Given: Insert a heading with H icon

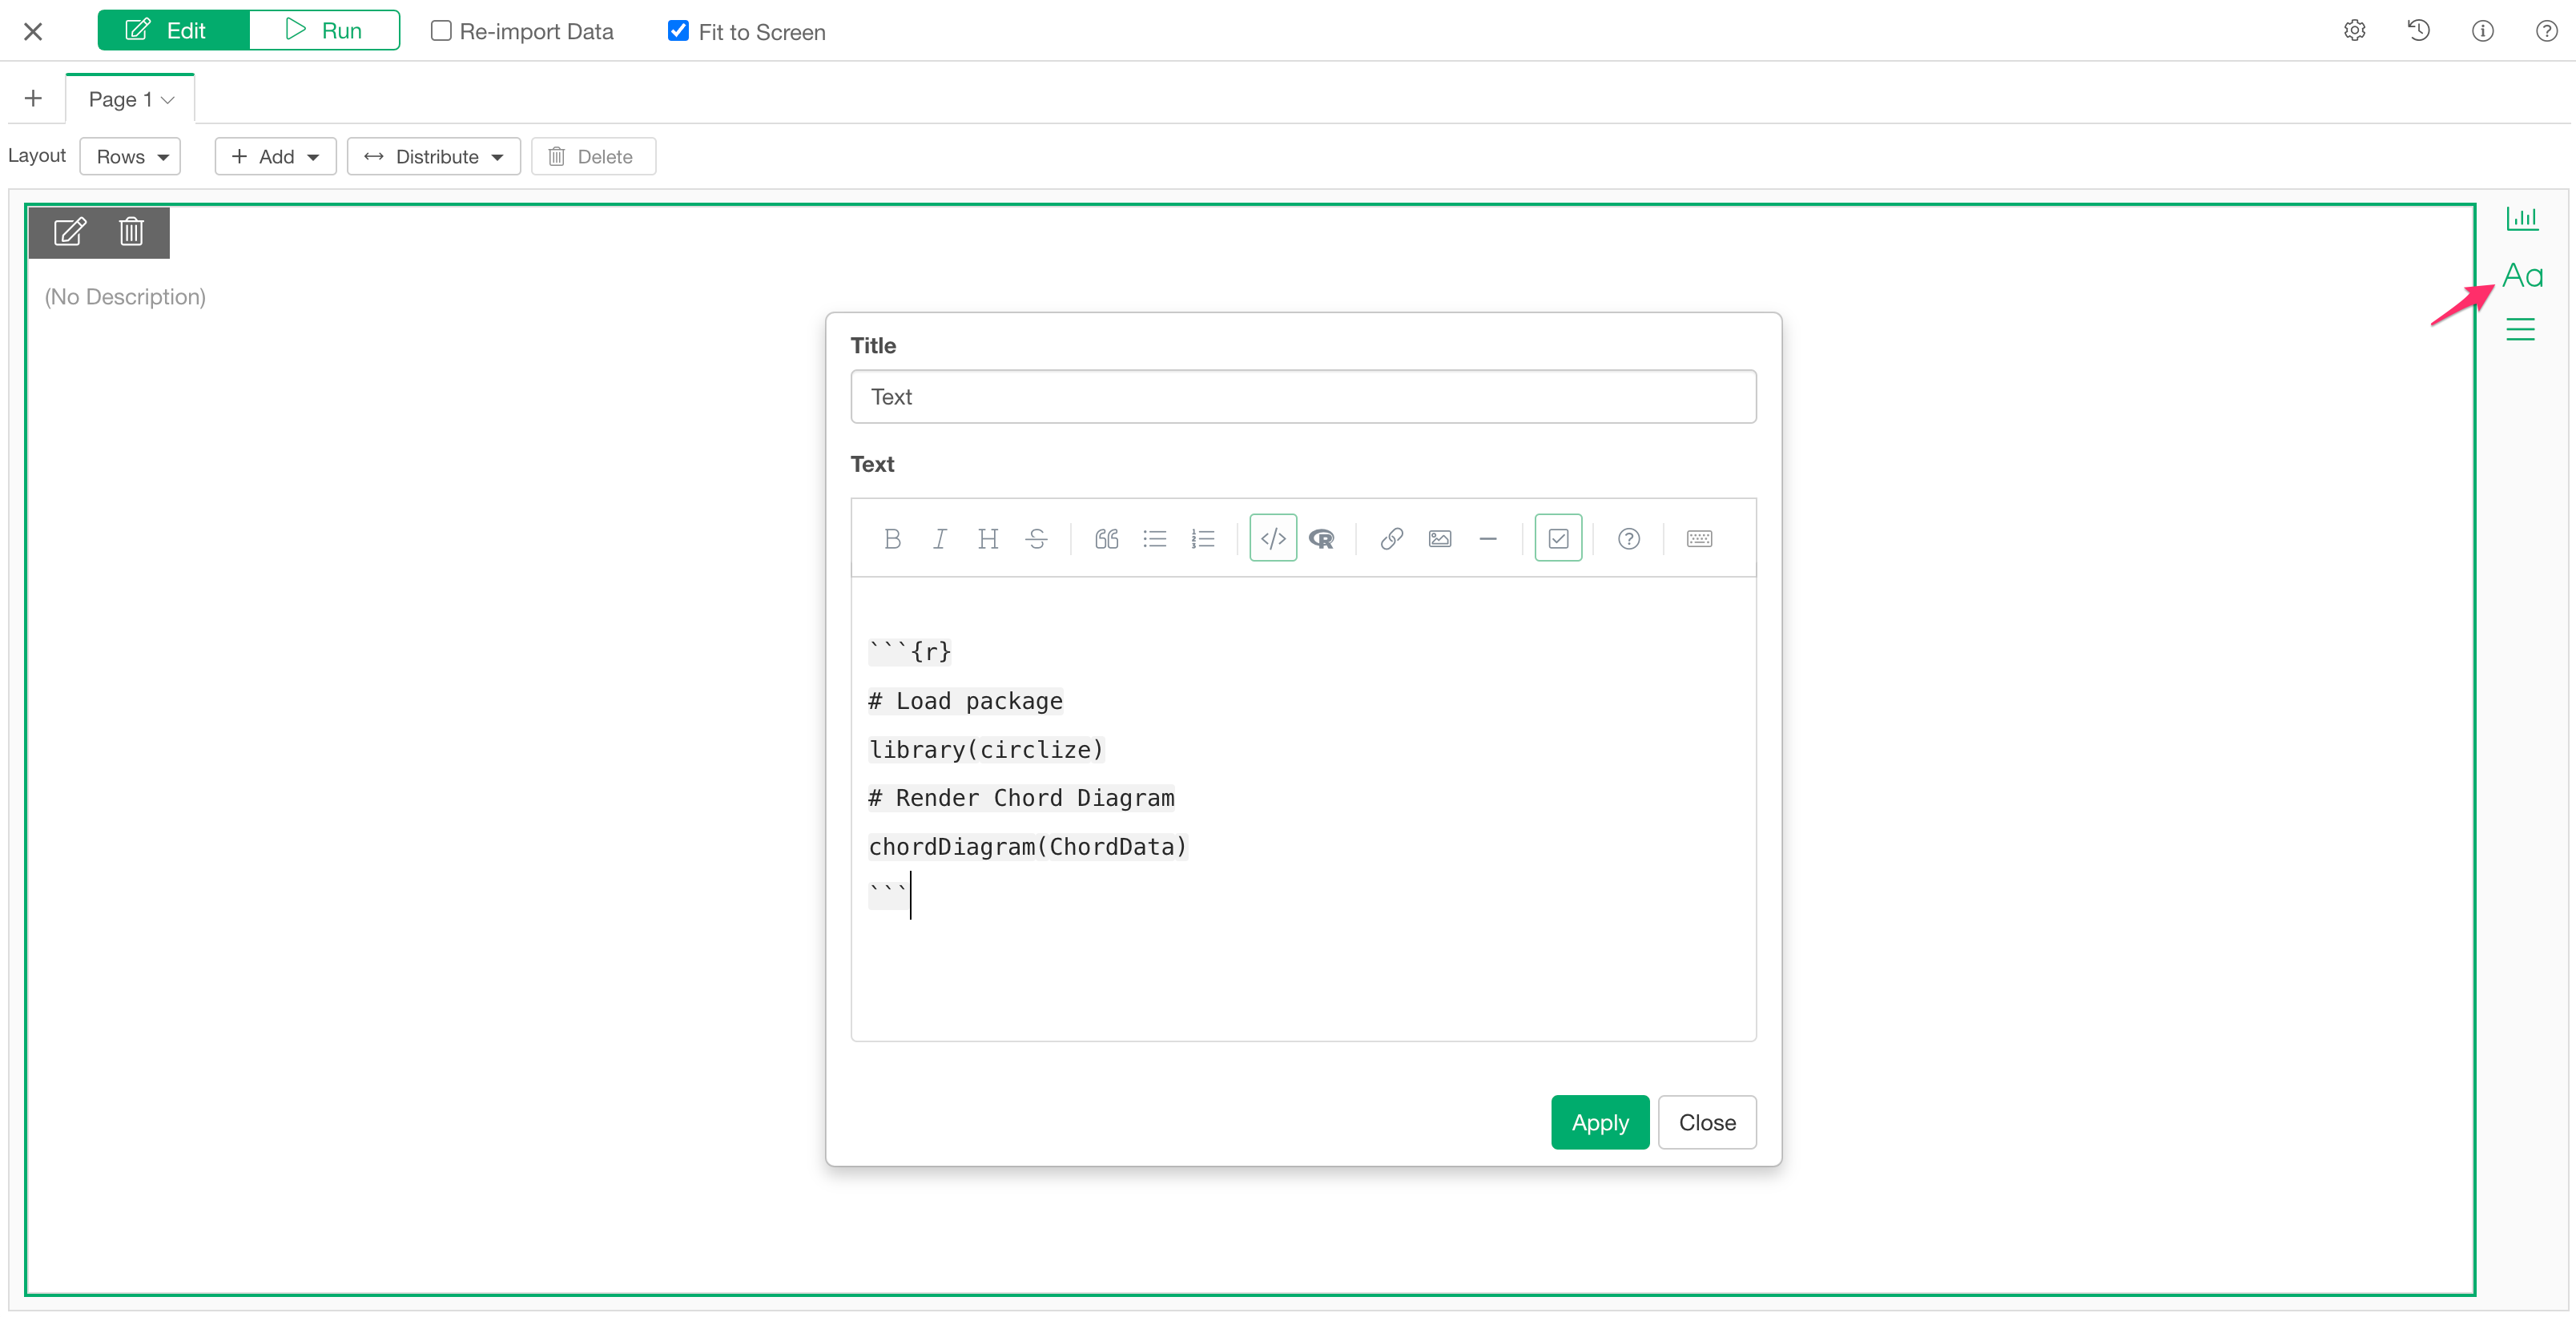Looking at the screenshot, I should tap(988, 539).
